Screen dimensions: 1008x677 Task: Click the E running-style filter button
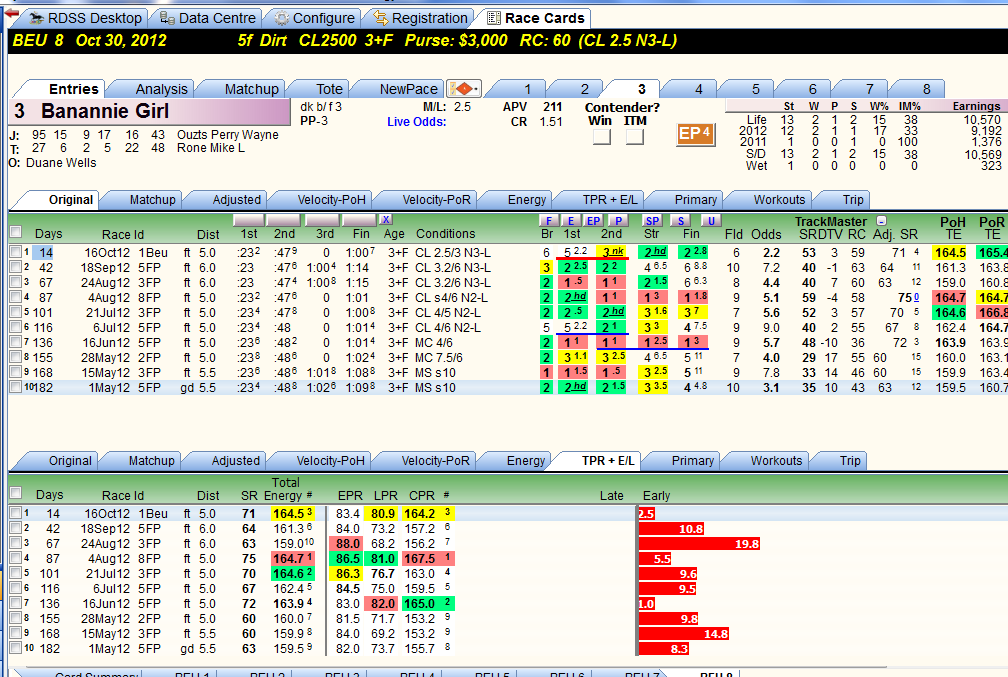(571, 221)
